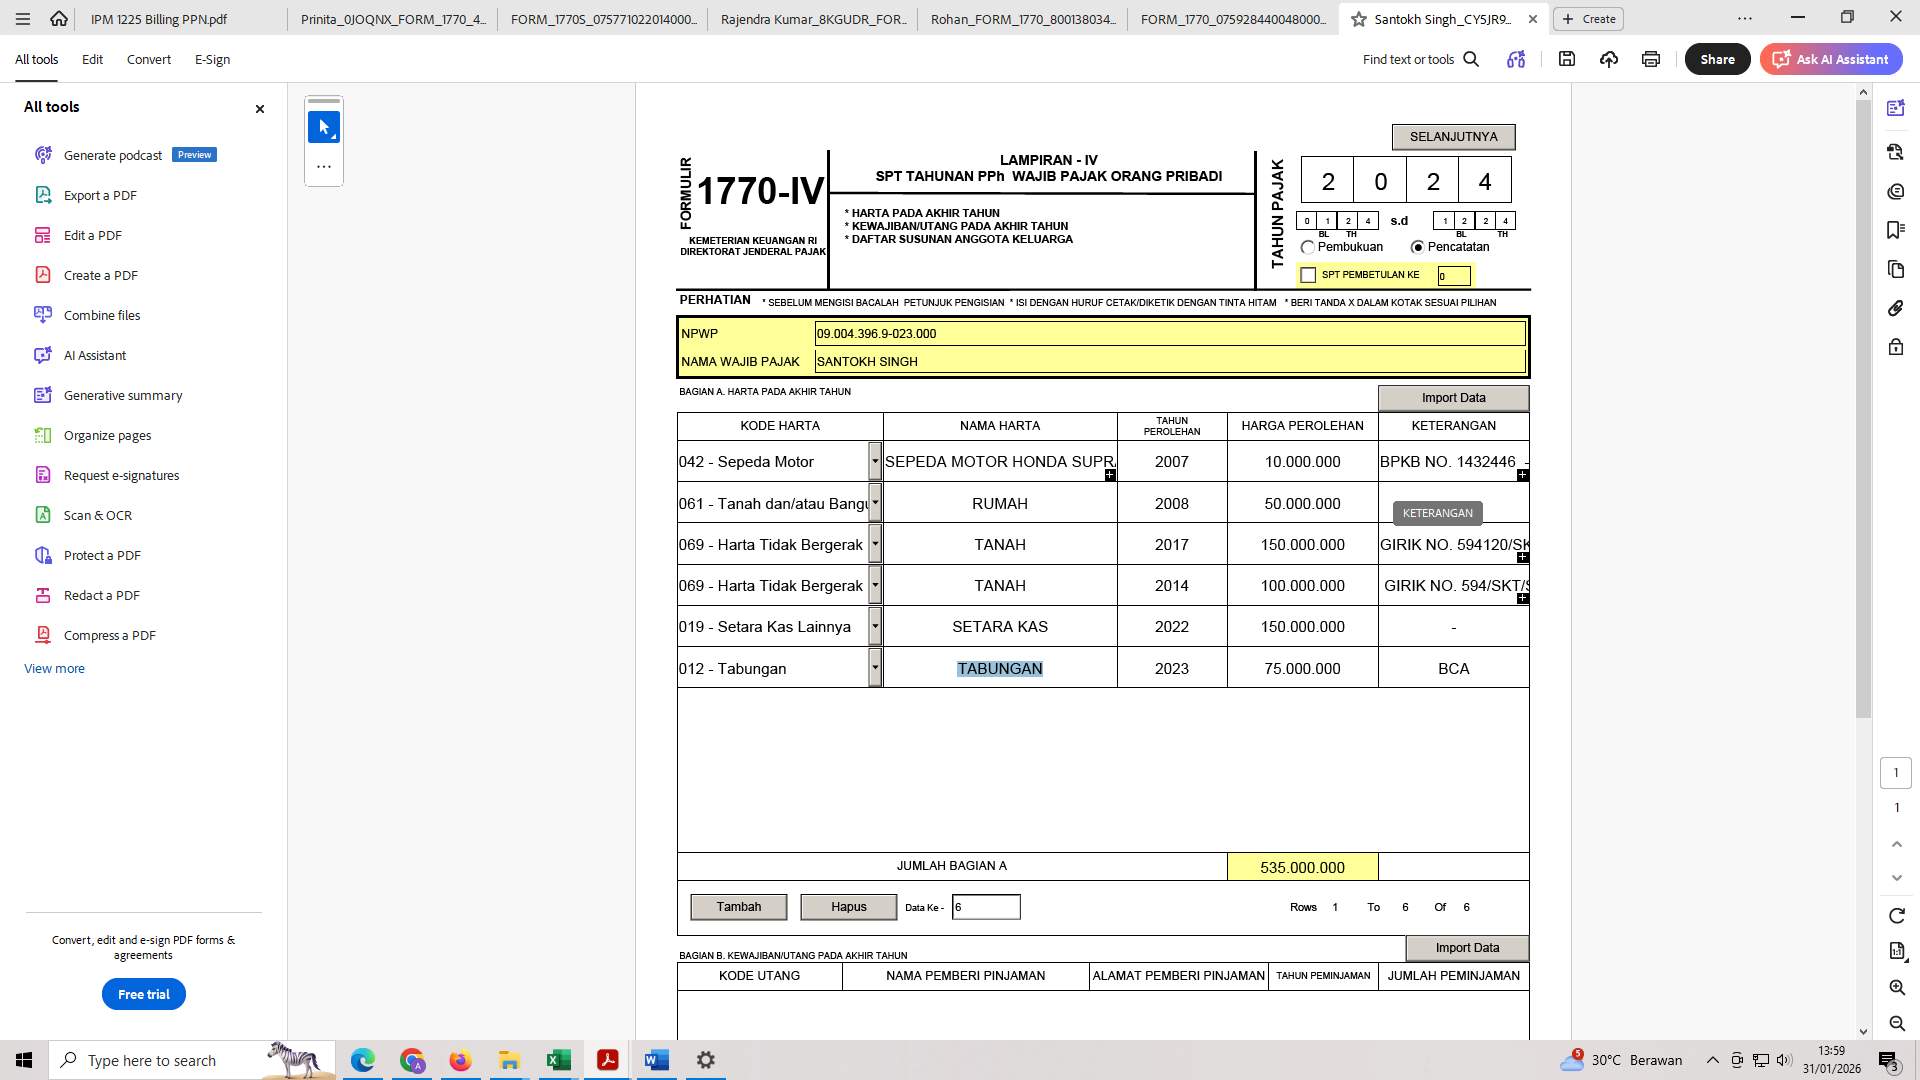Click the Save file icon
1920x1080 pixels.
1567,59
